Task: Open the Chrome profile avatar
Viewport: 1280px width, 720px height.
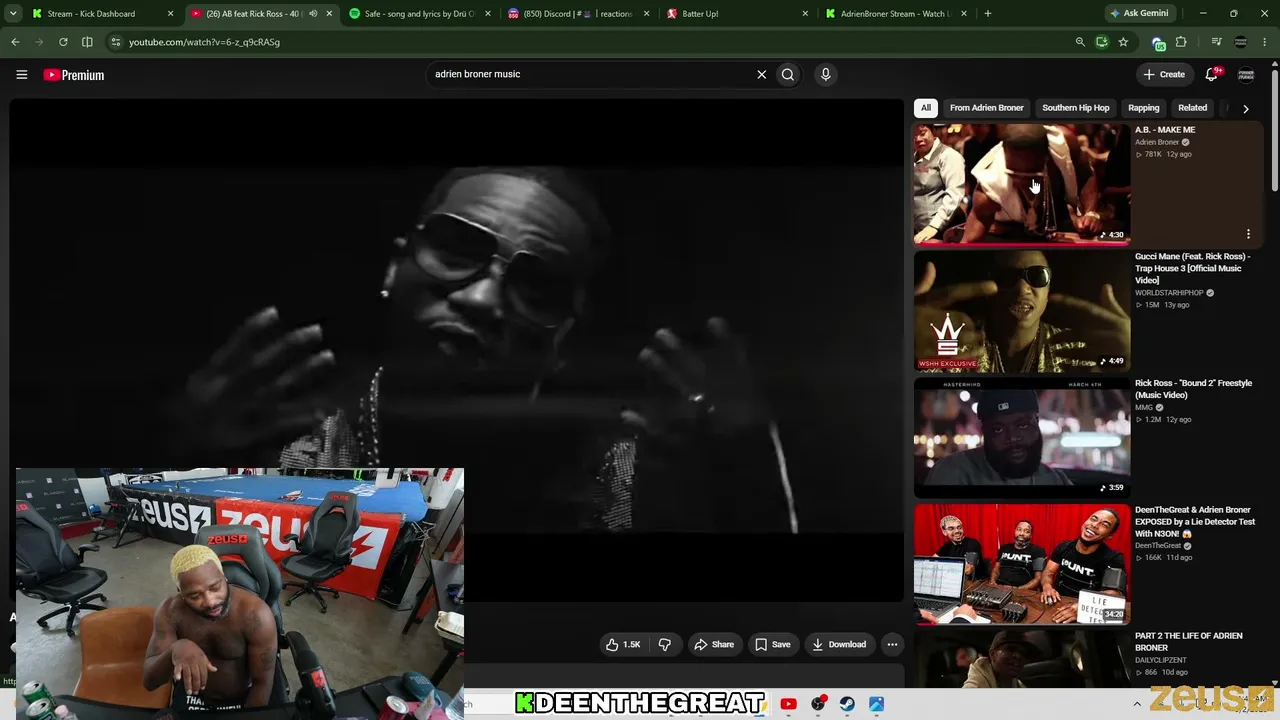Action: pyautogui.click(x=1241, y=42)
